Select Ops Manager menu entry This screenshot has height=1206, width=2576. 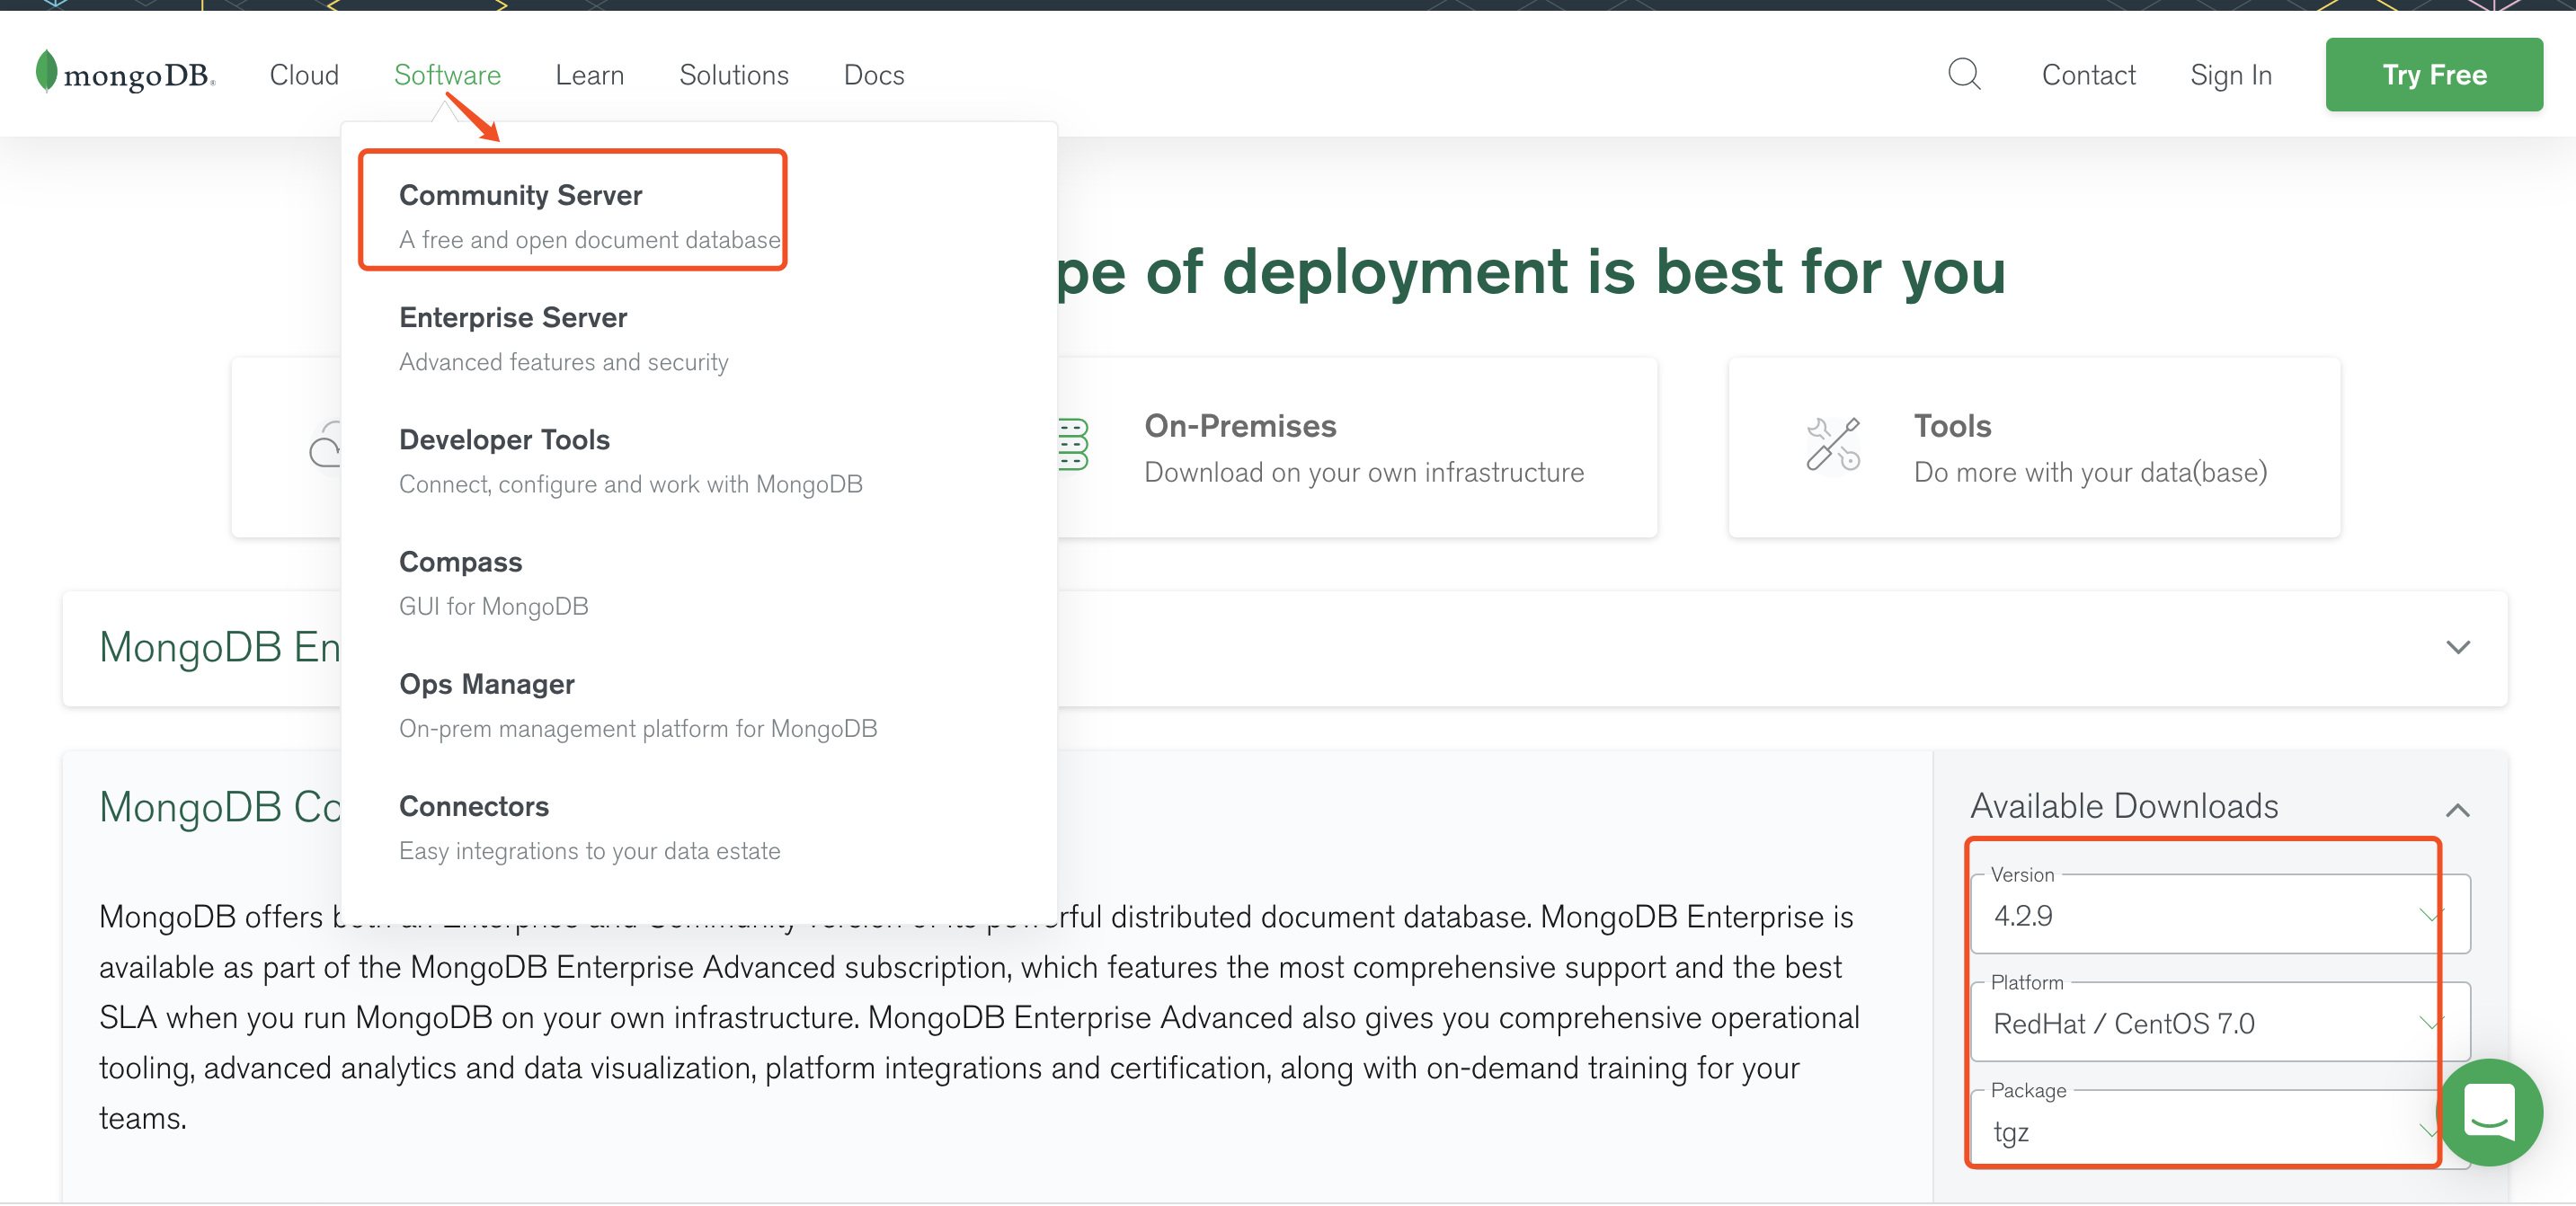click(x=638, y=705)
